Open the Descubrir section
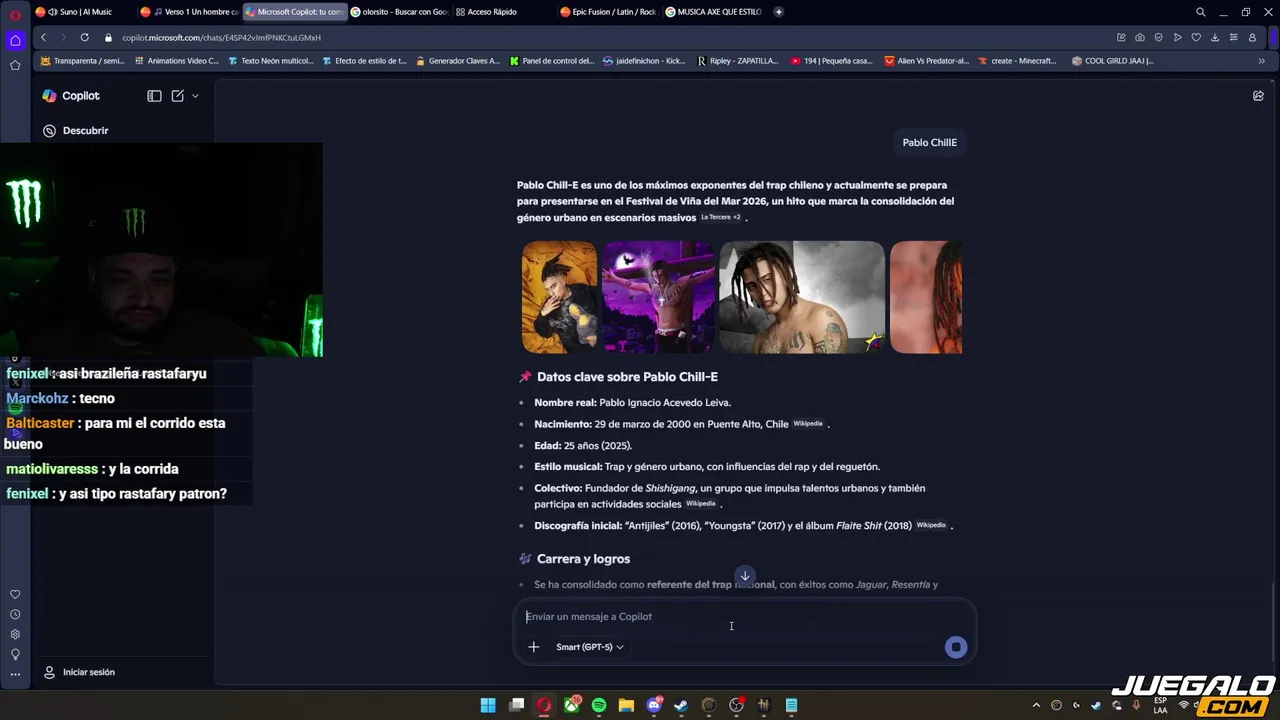 click(76, 130)
